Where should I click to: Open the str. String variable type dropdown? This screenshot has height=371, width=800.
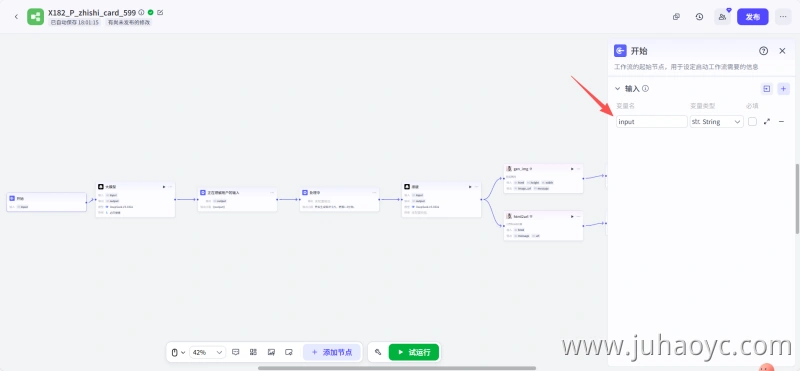point(716,122)
